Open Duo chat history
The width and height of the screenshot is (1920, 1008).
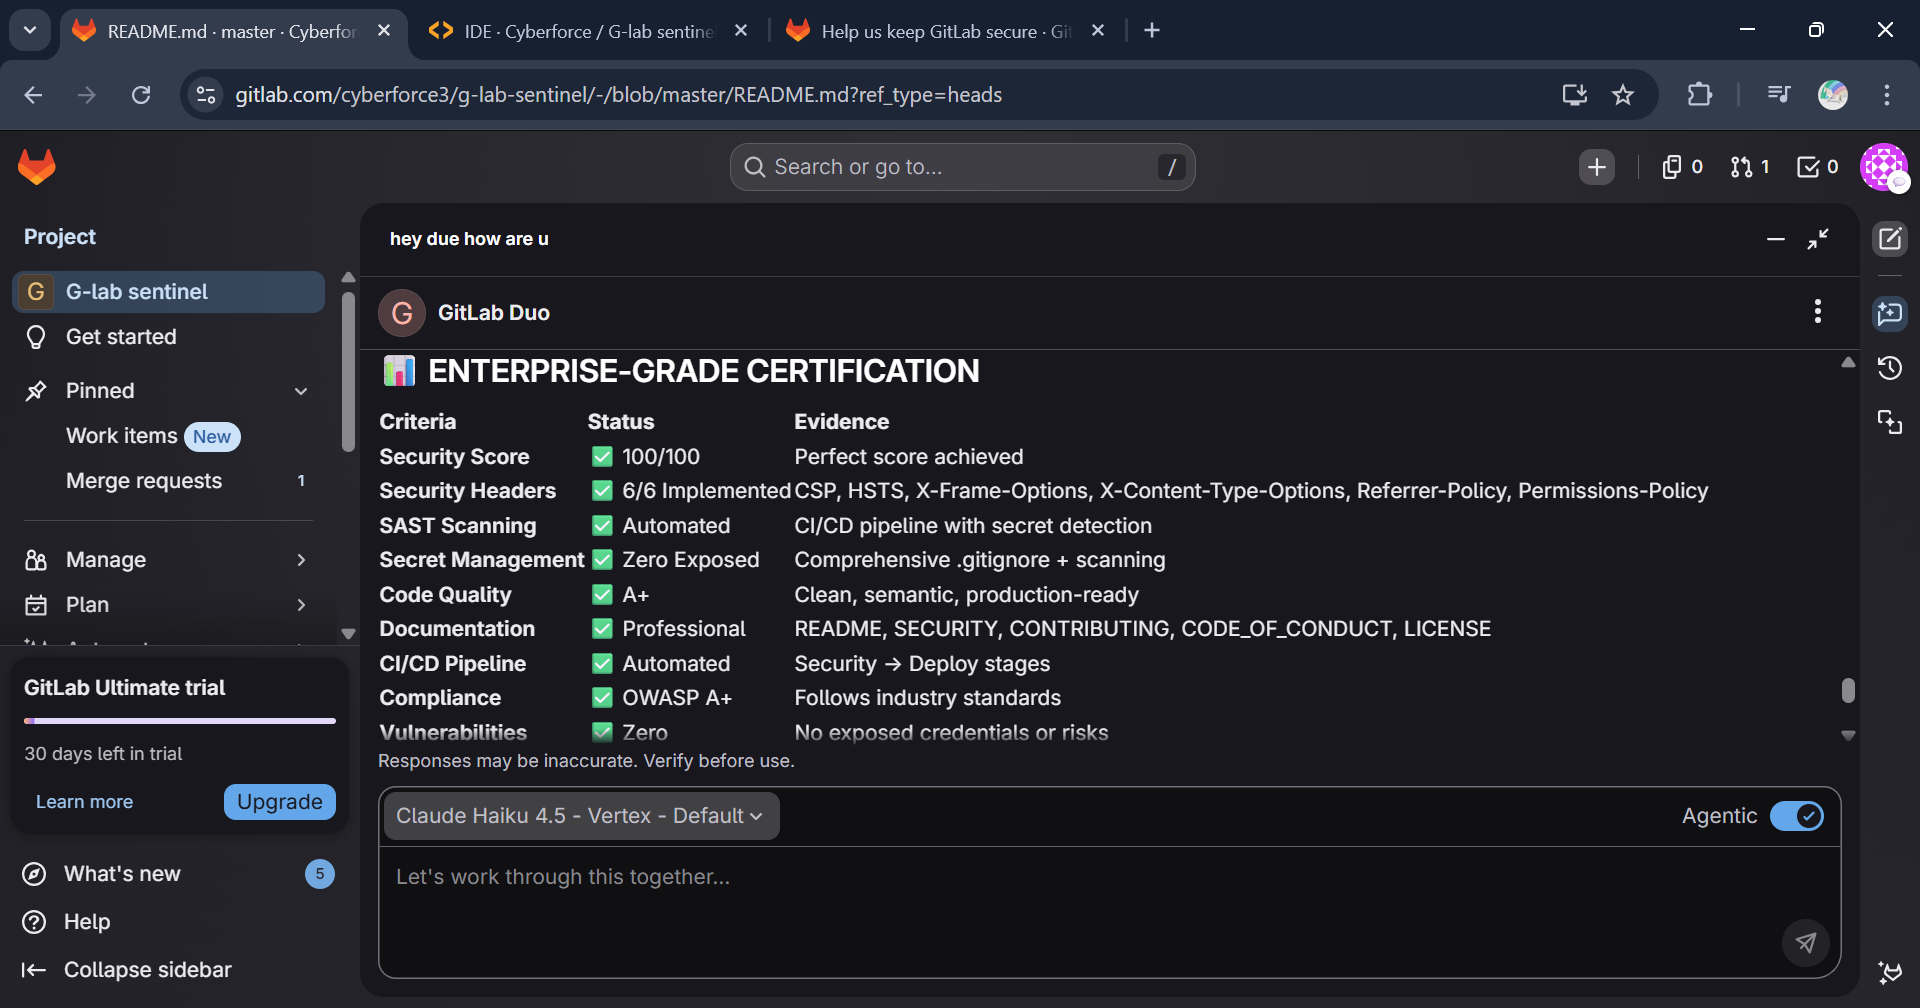1890,368
